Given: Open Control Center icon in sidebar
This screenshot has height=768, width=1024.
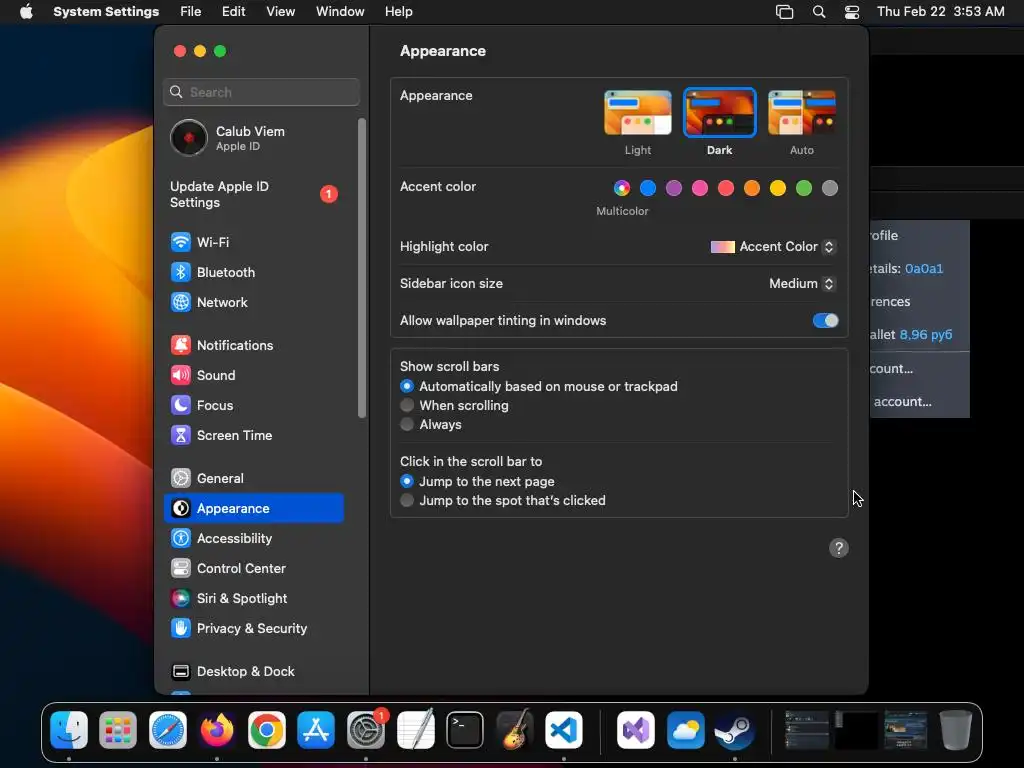Looking at the screenshot, I should tap(181, 569).
